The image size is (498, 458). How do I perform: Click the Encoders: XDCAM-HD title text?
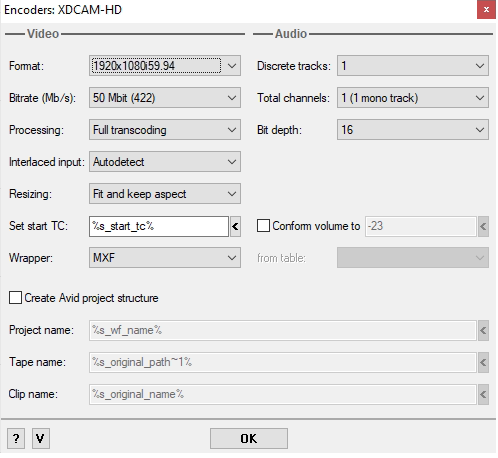click(63, 10)
